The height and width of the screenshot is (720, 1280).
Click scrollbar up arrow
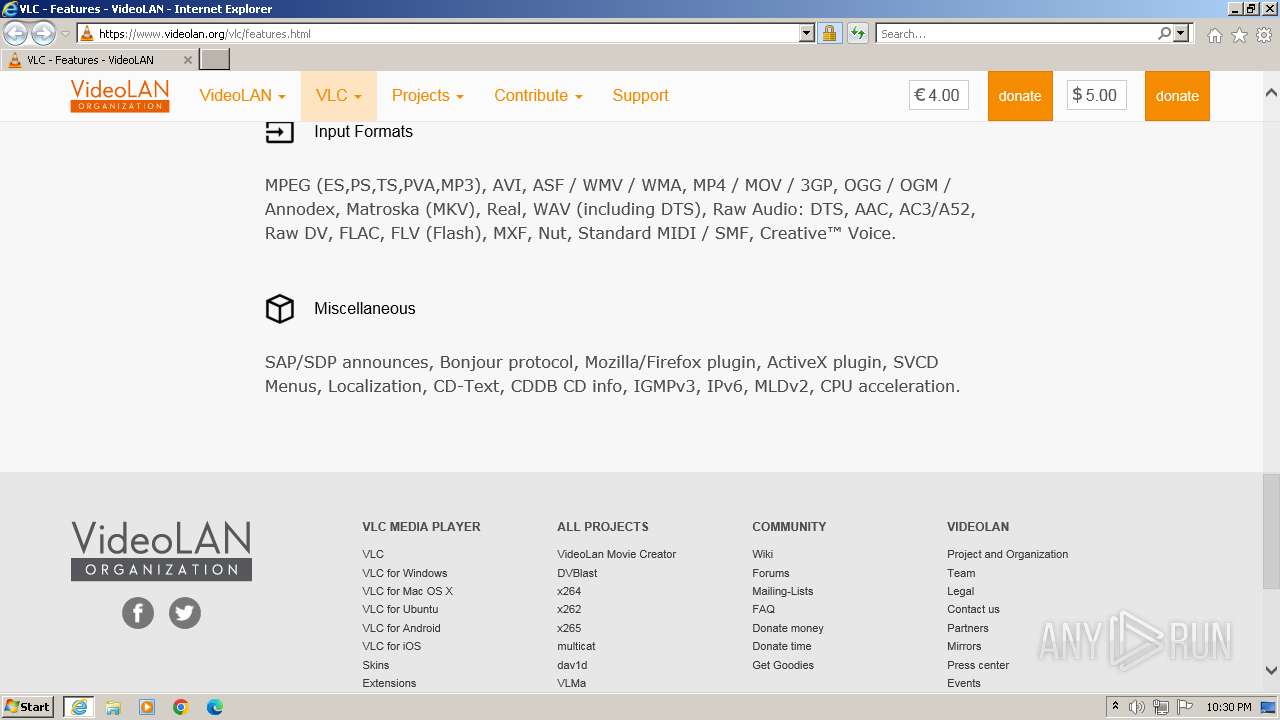(1271, 92)
